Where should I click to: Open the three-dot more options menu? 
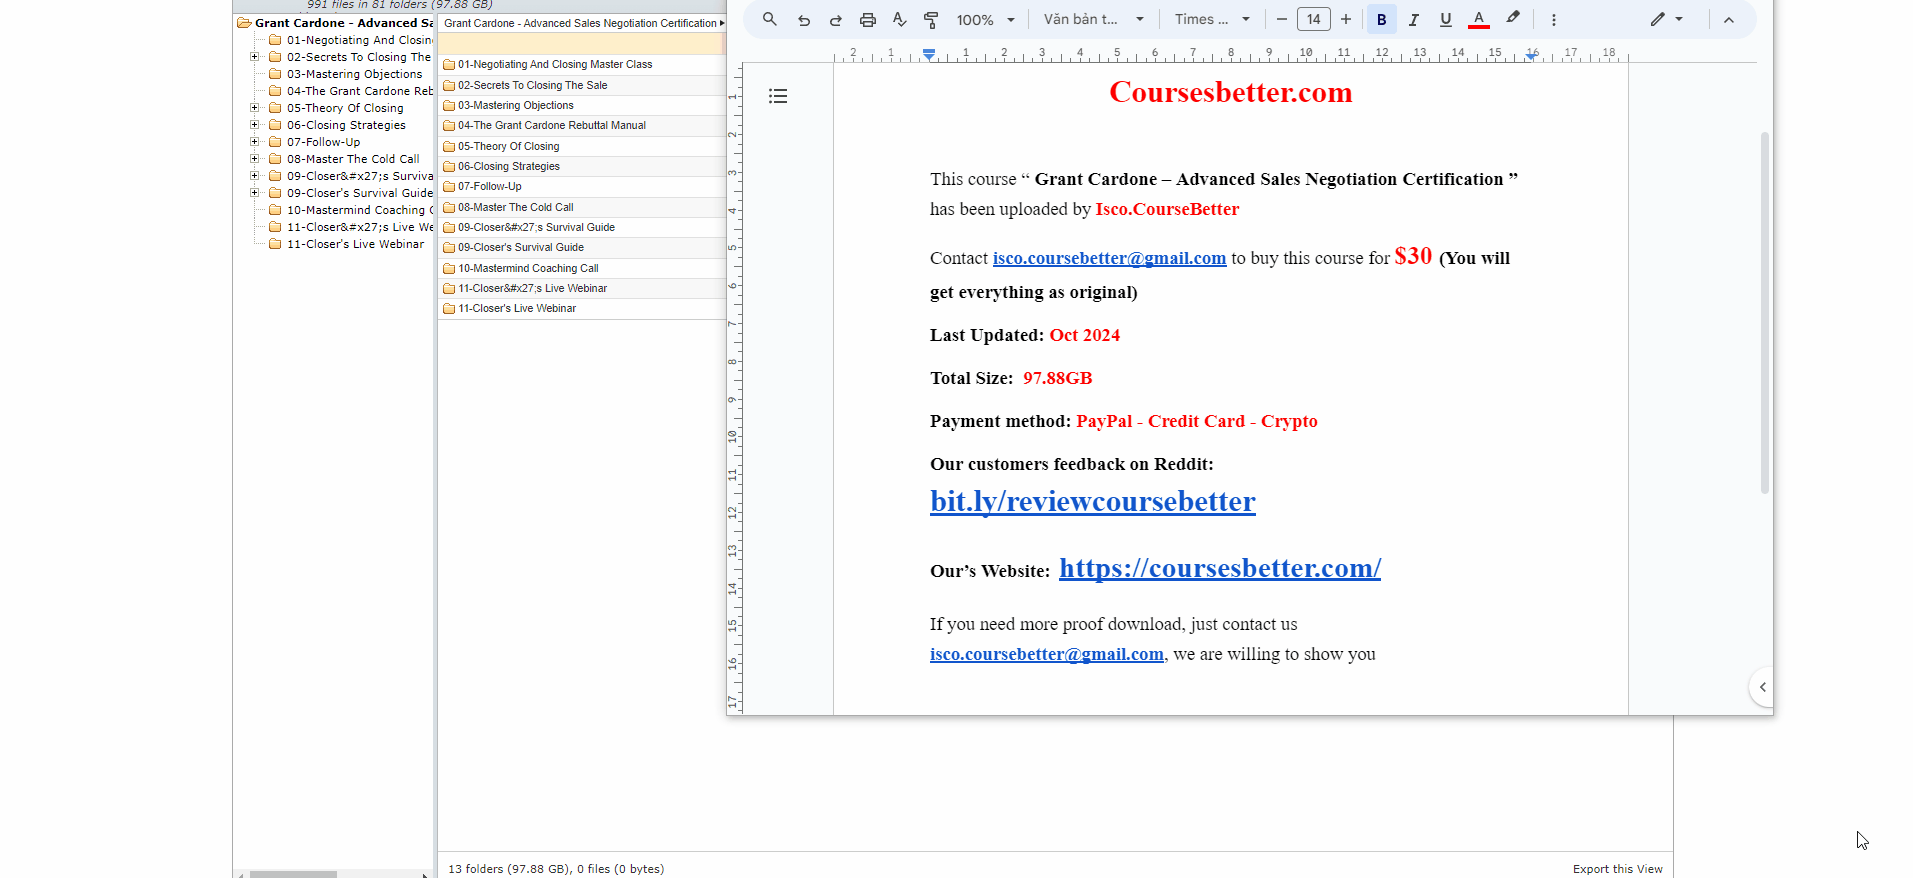(x=1553, y=19)
